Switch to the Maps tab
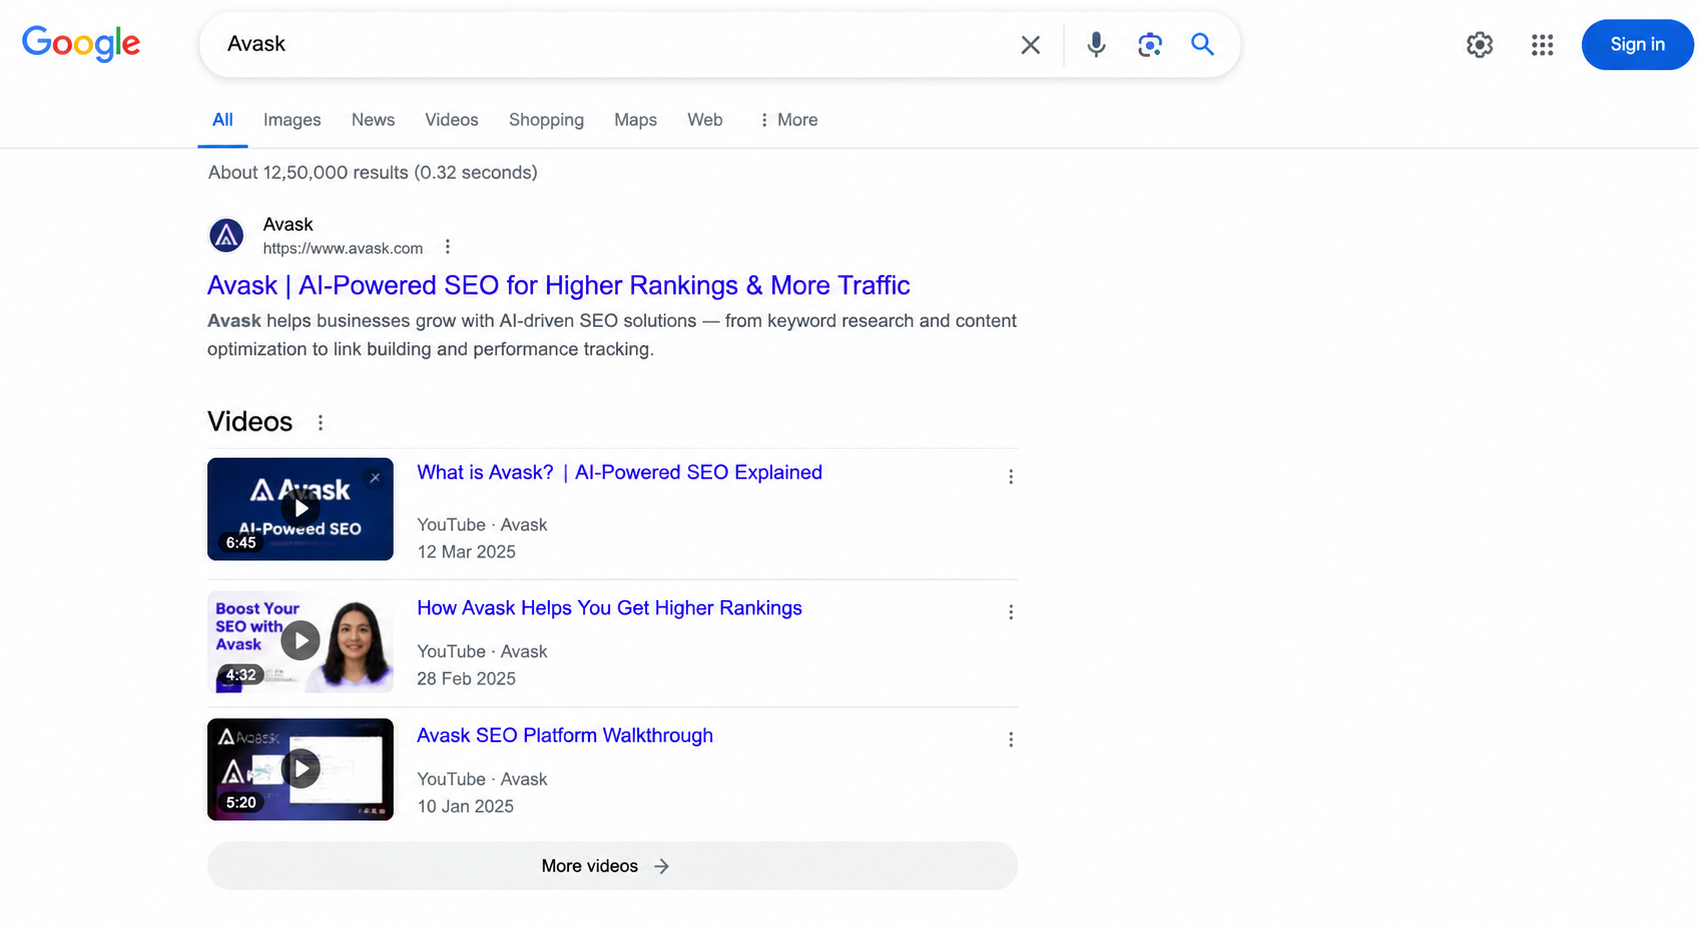 coord(635,120)
